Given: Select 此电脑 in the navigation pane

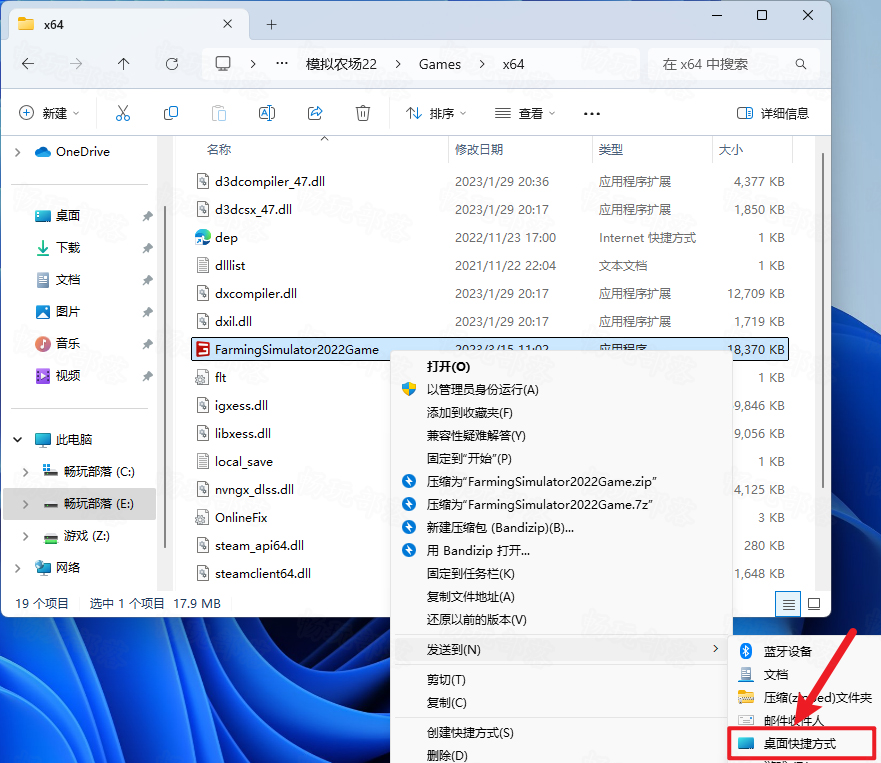Looking at the screenshot, I should (x=63, y=439).
